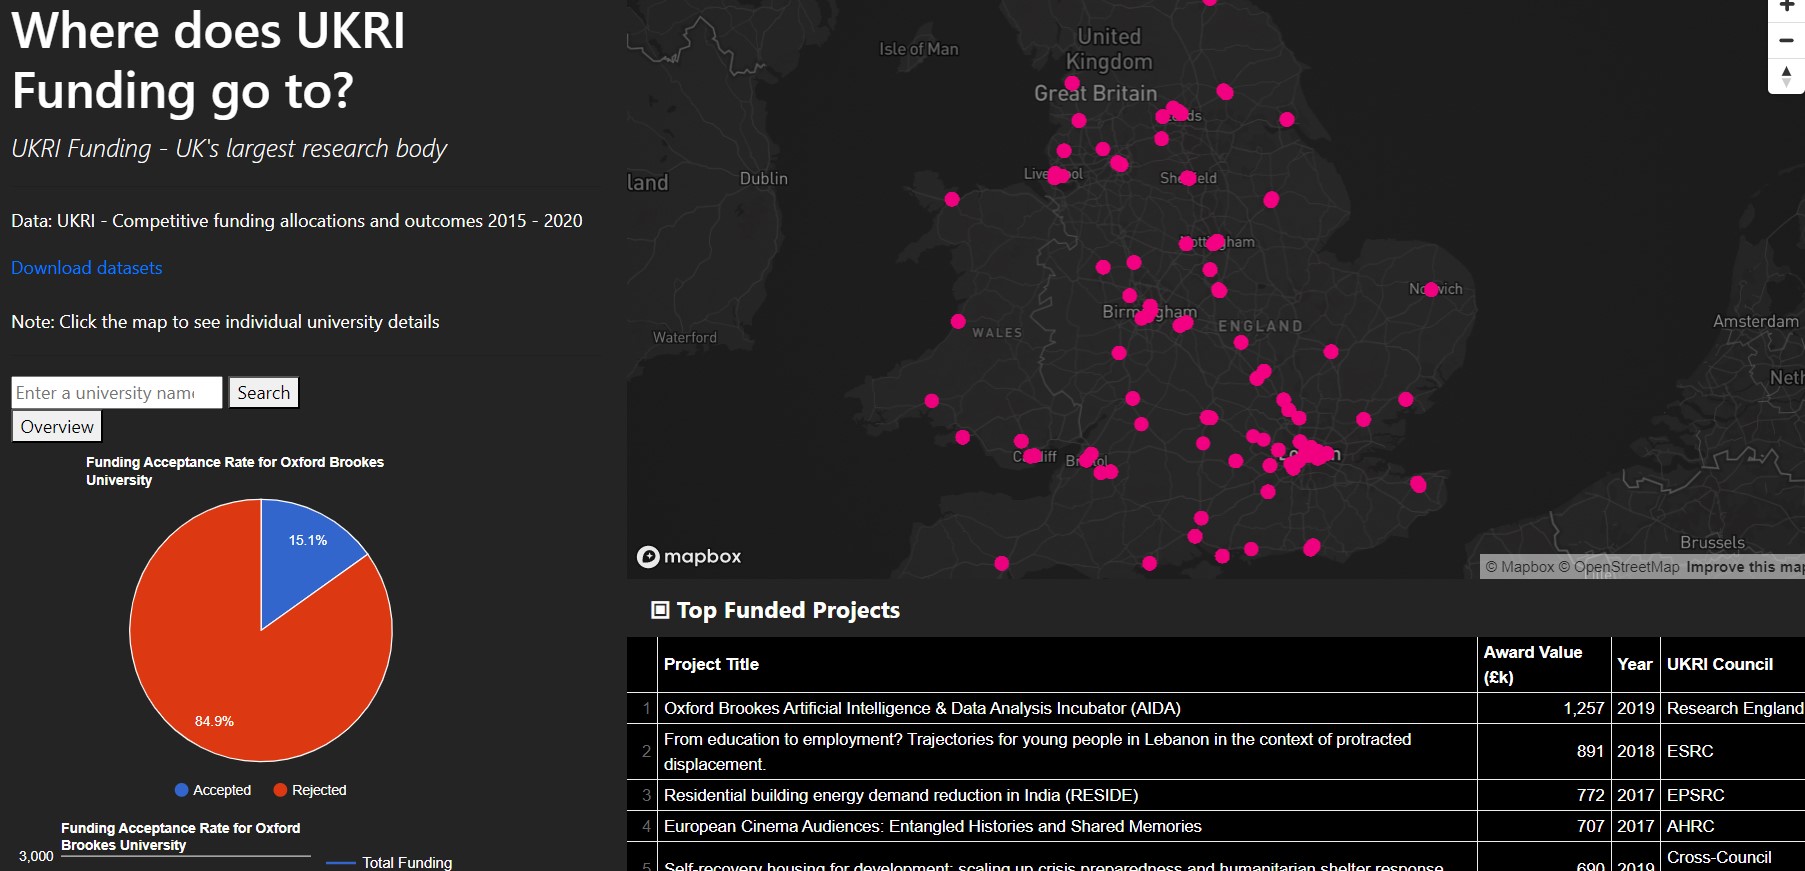1805x871 pixels.
Task: Click the Rejected legend label
Action: tap(319, 790)
